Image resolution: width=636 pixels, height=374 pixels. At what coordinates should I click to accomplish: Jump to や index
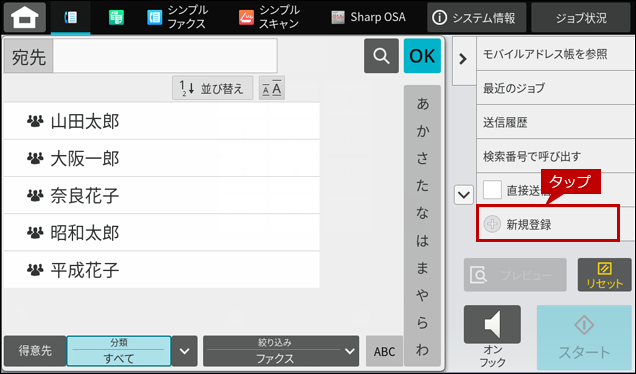pos(423,295)
